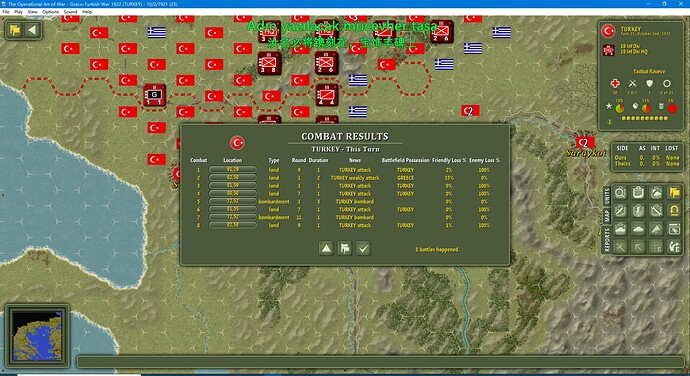The width and height of the screenshot is (690, 376).
Task: Click the tank silhouette icon in Reports panel
Action: (638, 229)
